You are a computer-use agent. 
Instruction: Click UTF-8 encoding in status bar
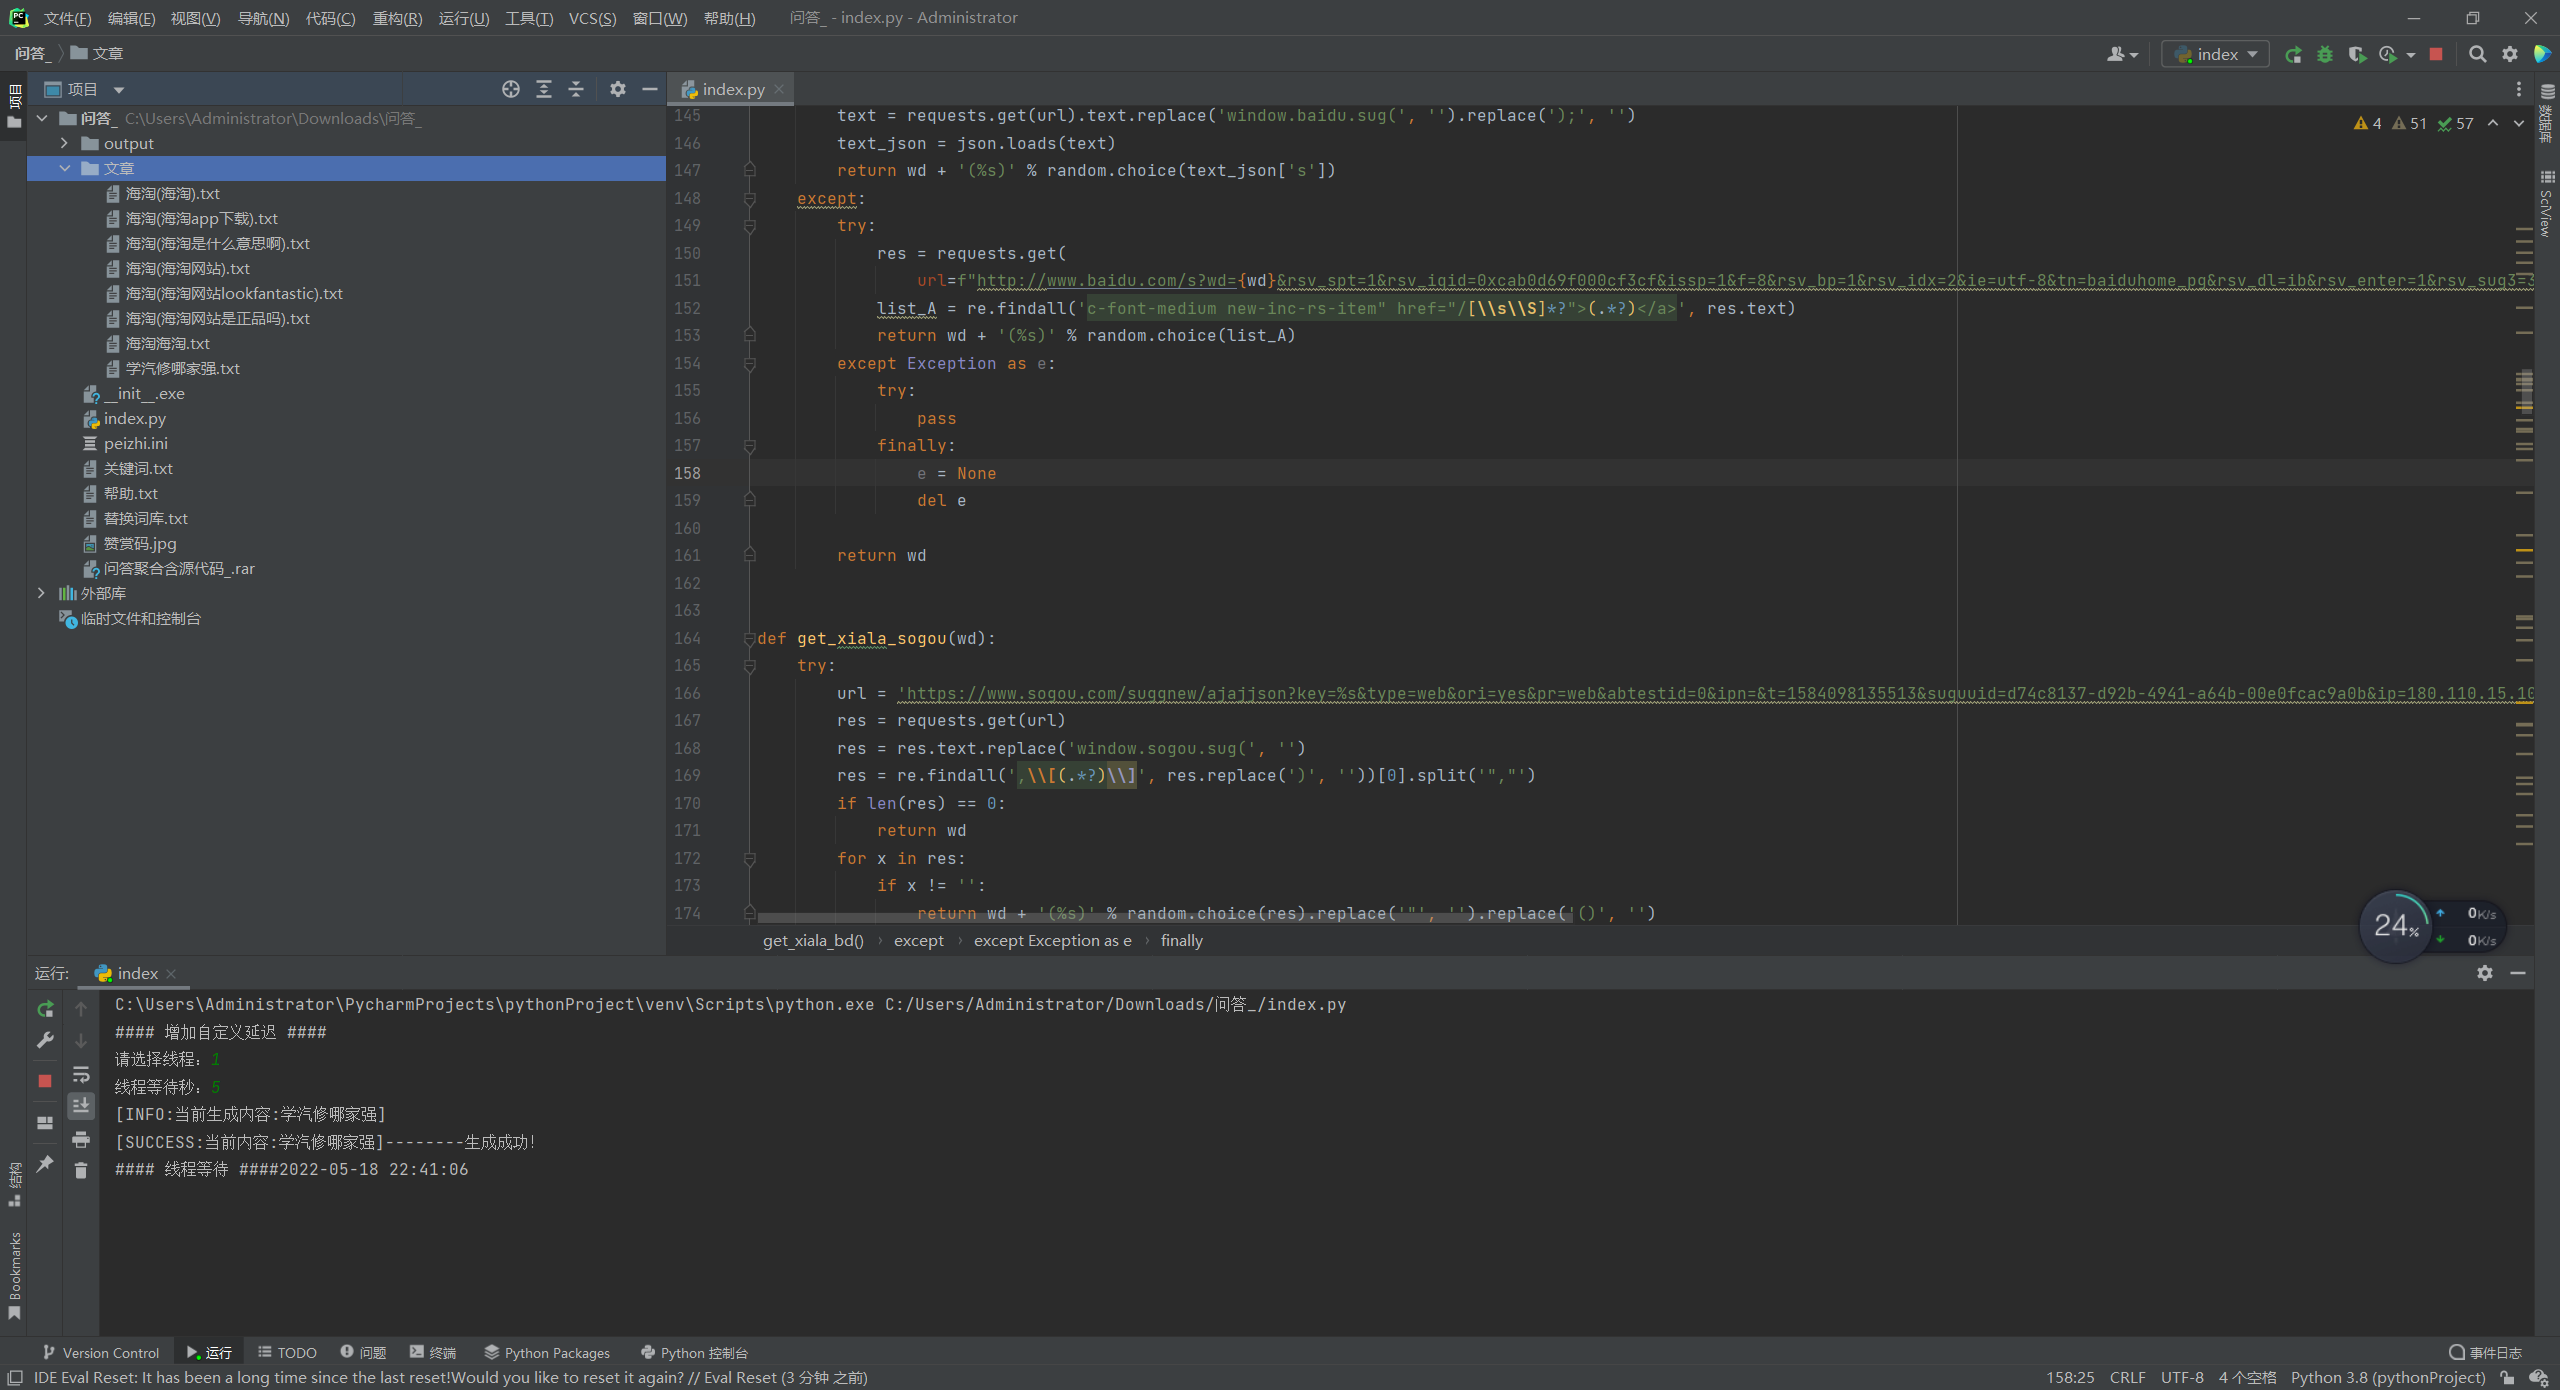point(2182,1377)
